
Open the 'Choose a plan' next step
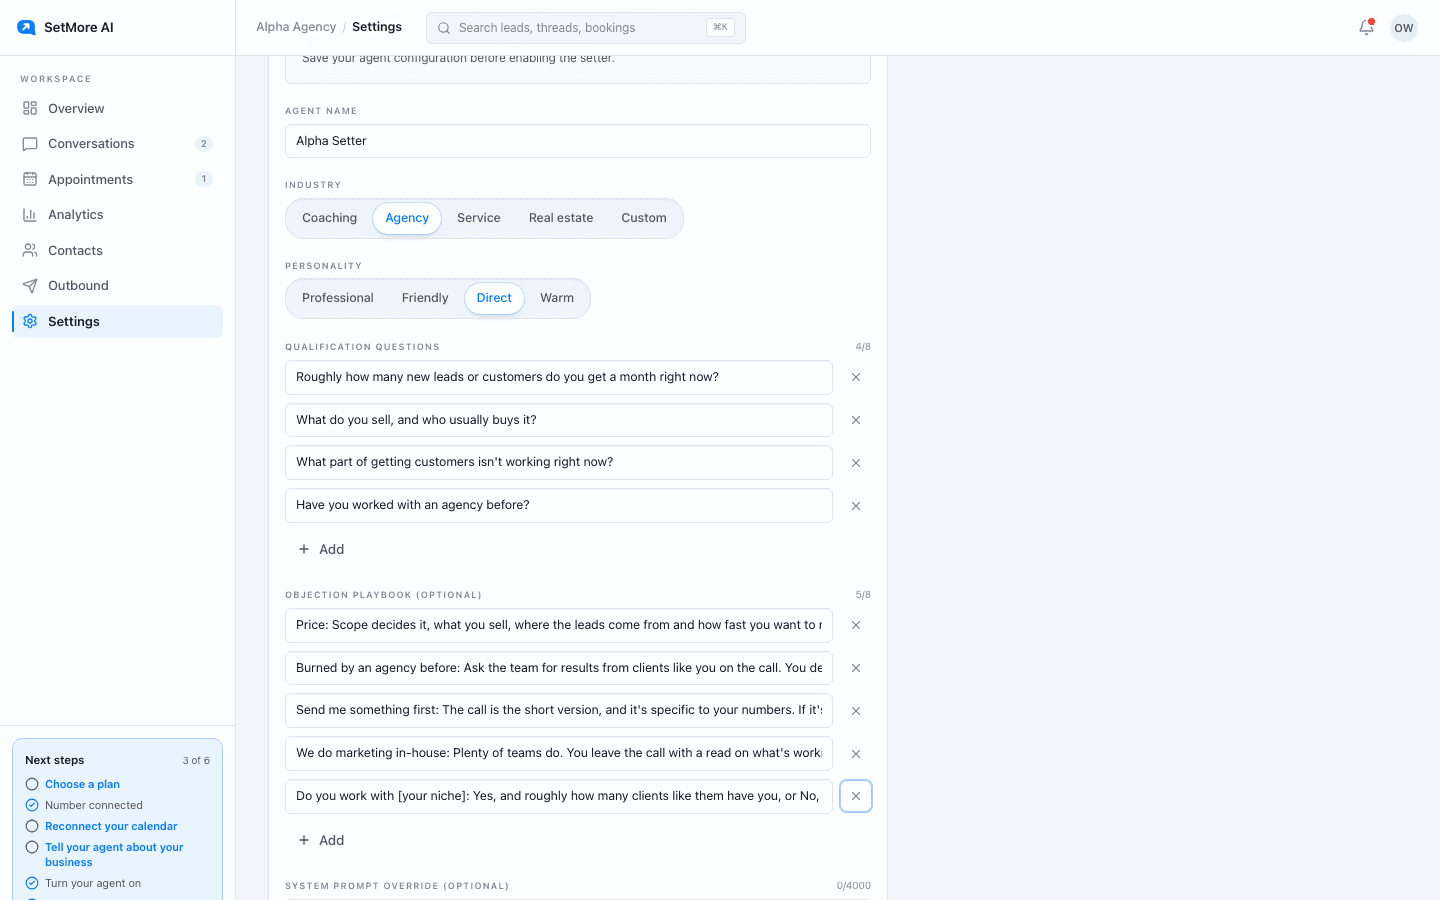(x=82, y=784)
